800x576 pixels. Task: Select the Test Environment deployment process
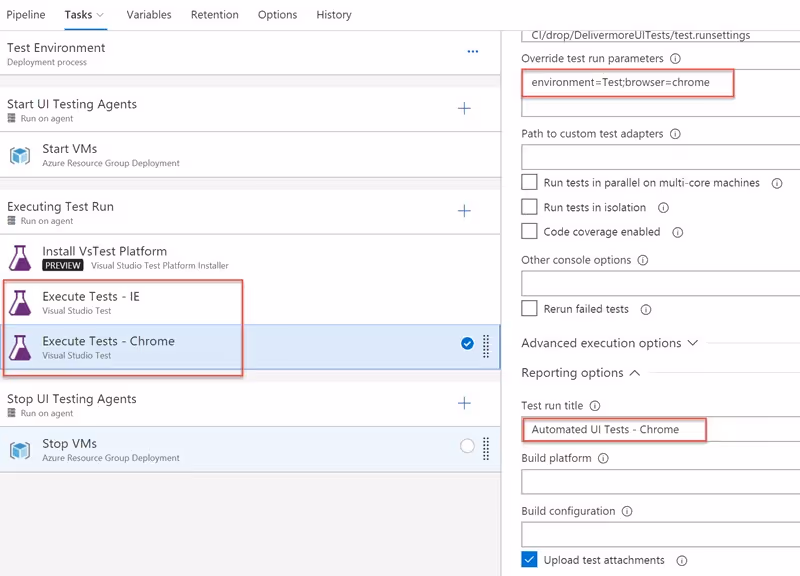click(x=250, y=53)
